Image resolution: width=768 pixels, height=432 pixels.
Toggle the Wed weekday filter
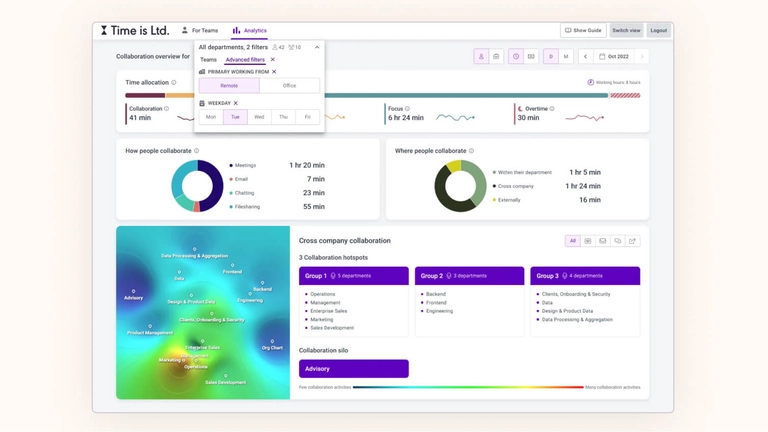tap(259, 117)
